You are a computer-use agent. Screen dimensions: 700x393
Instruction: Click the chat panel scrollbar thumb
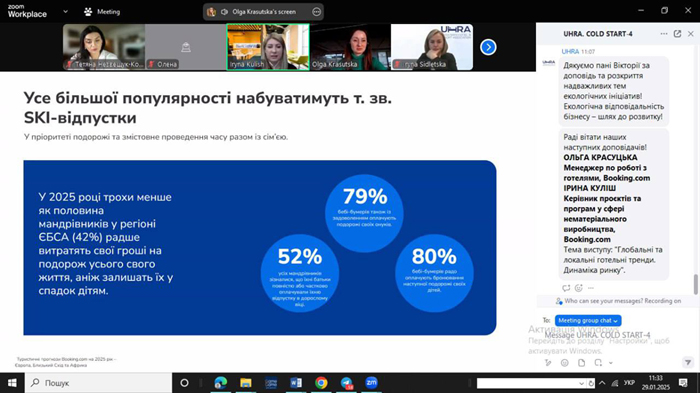tap(695, 284)
